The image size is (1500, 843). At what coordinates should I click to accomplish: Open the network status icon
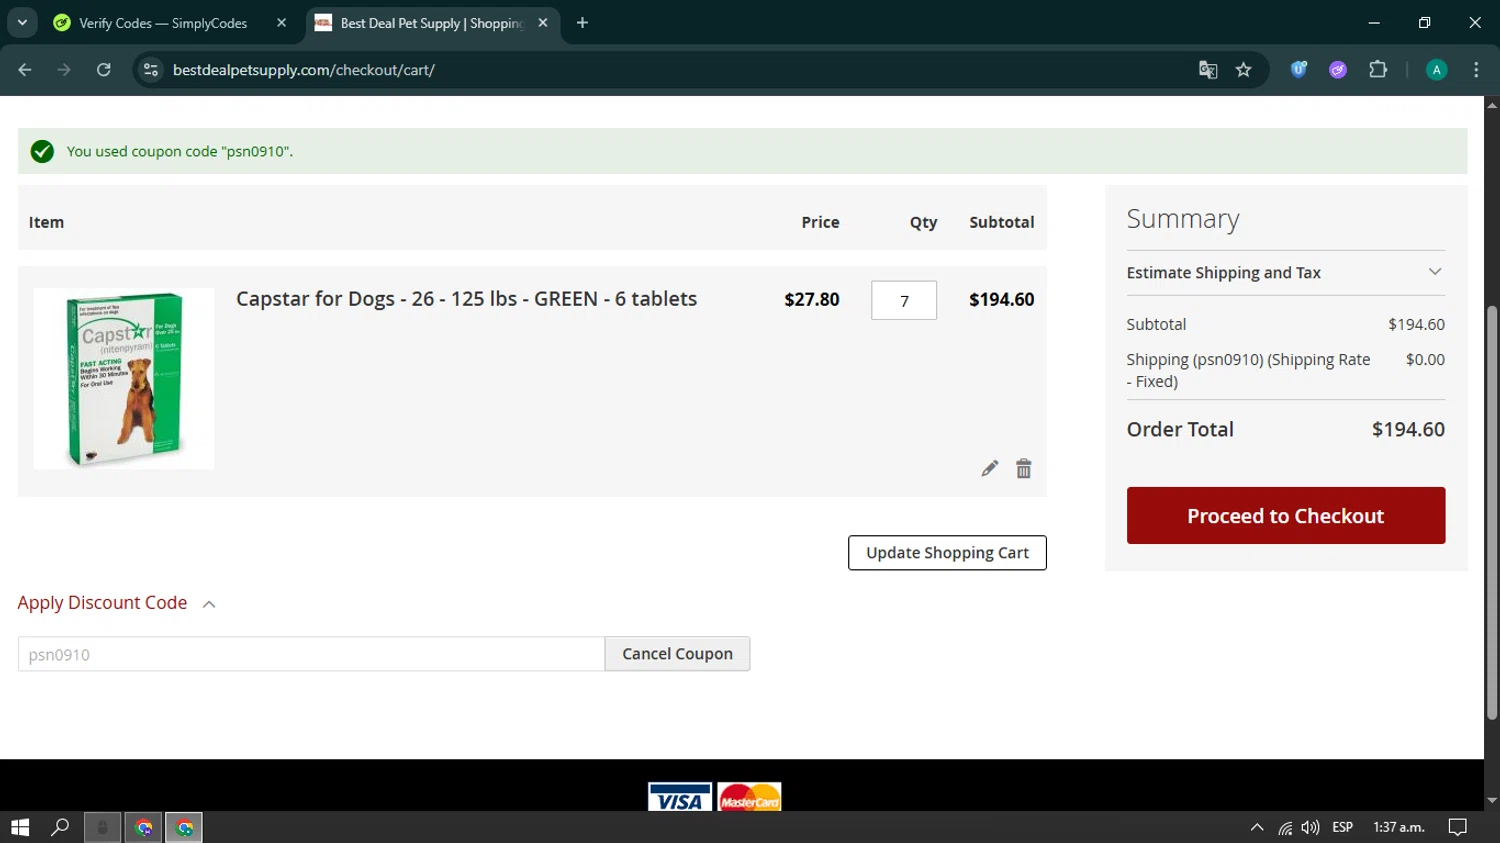click(x=1285, y=827)
